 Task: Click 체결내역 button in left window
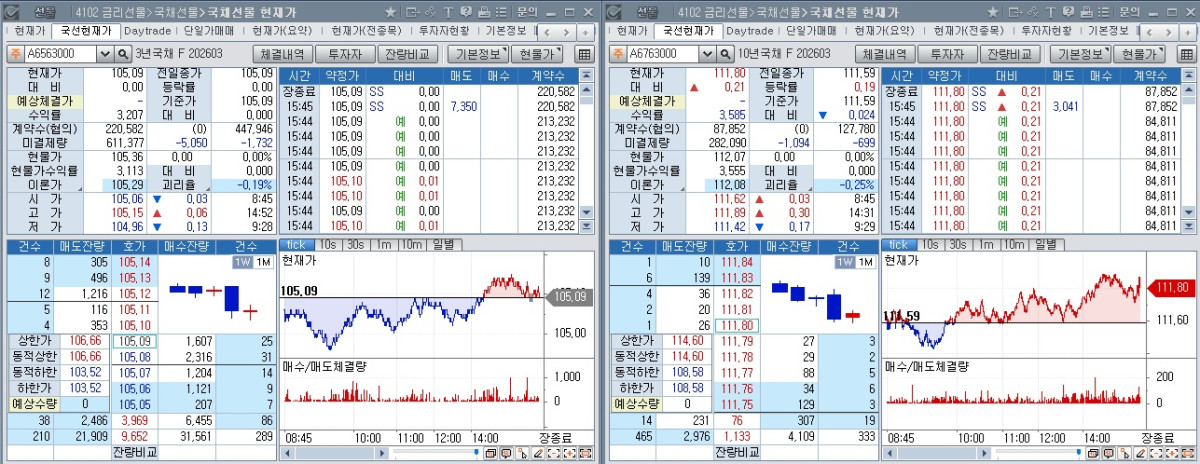click(282, 54)
